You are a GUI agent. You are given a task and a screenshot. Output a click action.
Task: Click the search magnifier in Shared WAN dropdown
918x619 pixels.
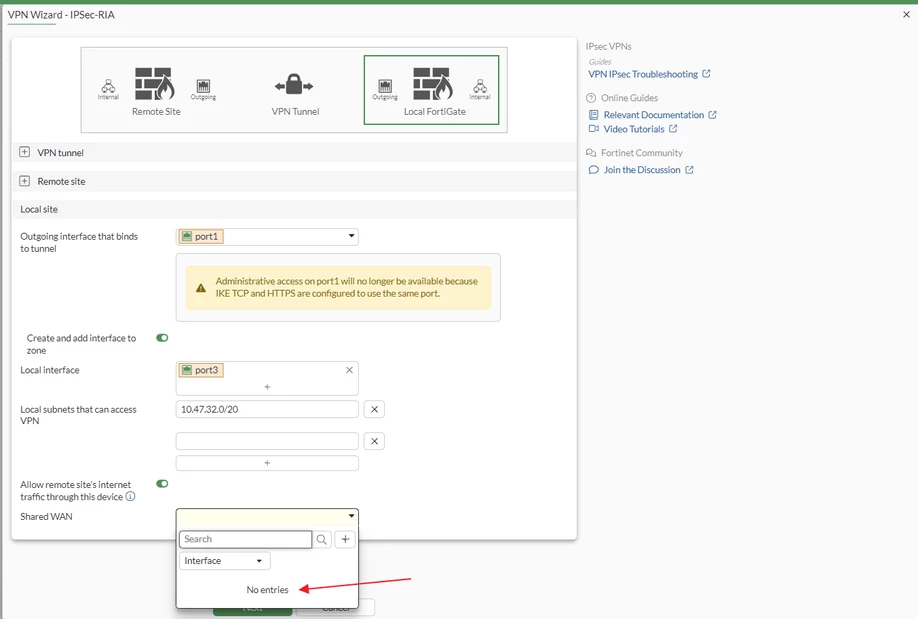[x=321, y=539]
